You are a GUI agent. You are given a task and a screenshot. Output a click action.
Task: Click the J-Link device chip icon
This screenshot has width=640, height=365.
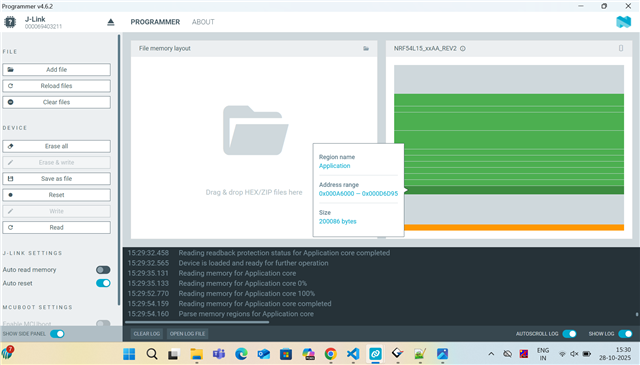tap(10, 22)
